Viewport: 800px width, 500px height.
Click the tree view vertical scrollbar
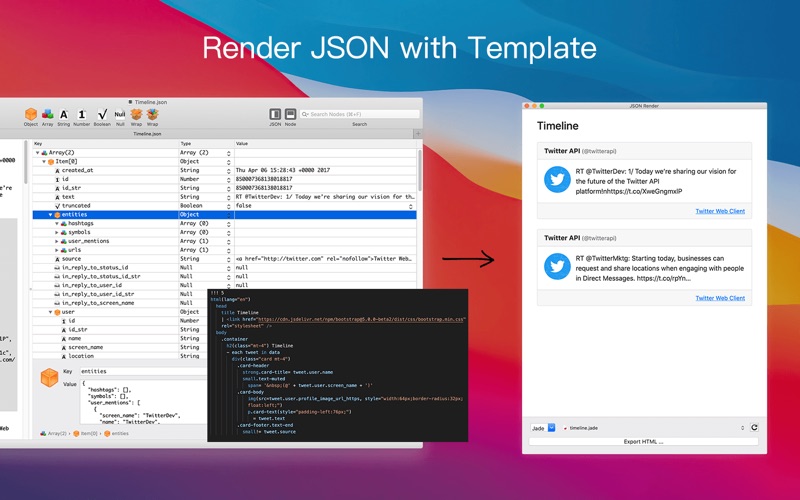coord(419,170)
